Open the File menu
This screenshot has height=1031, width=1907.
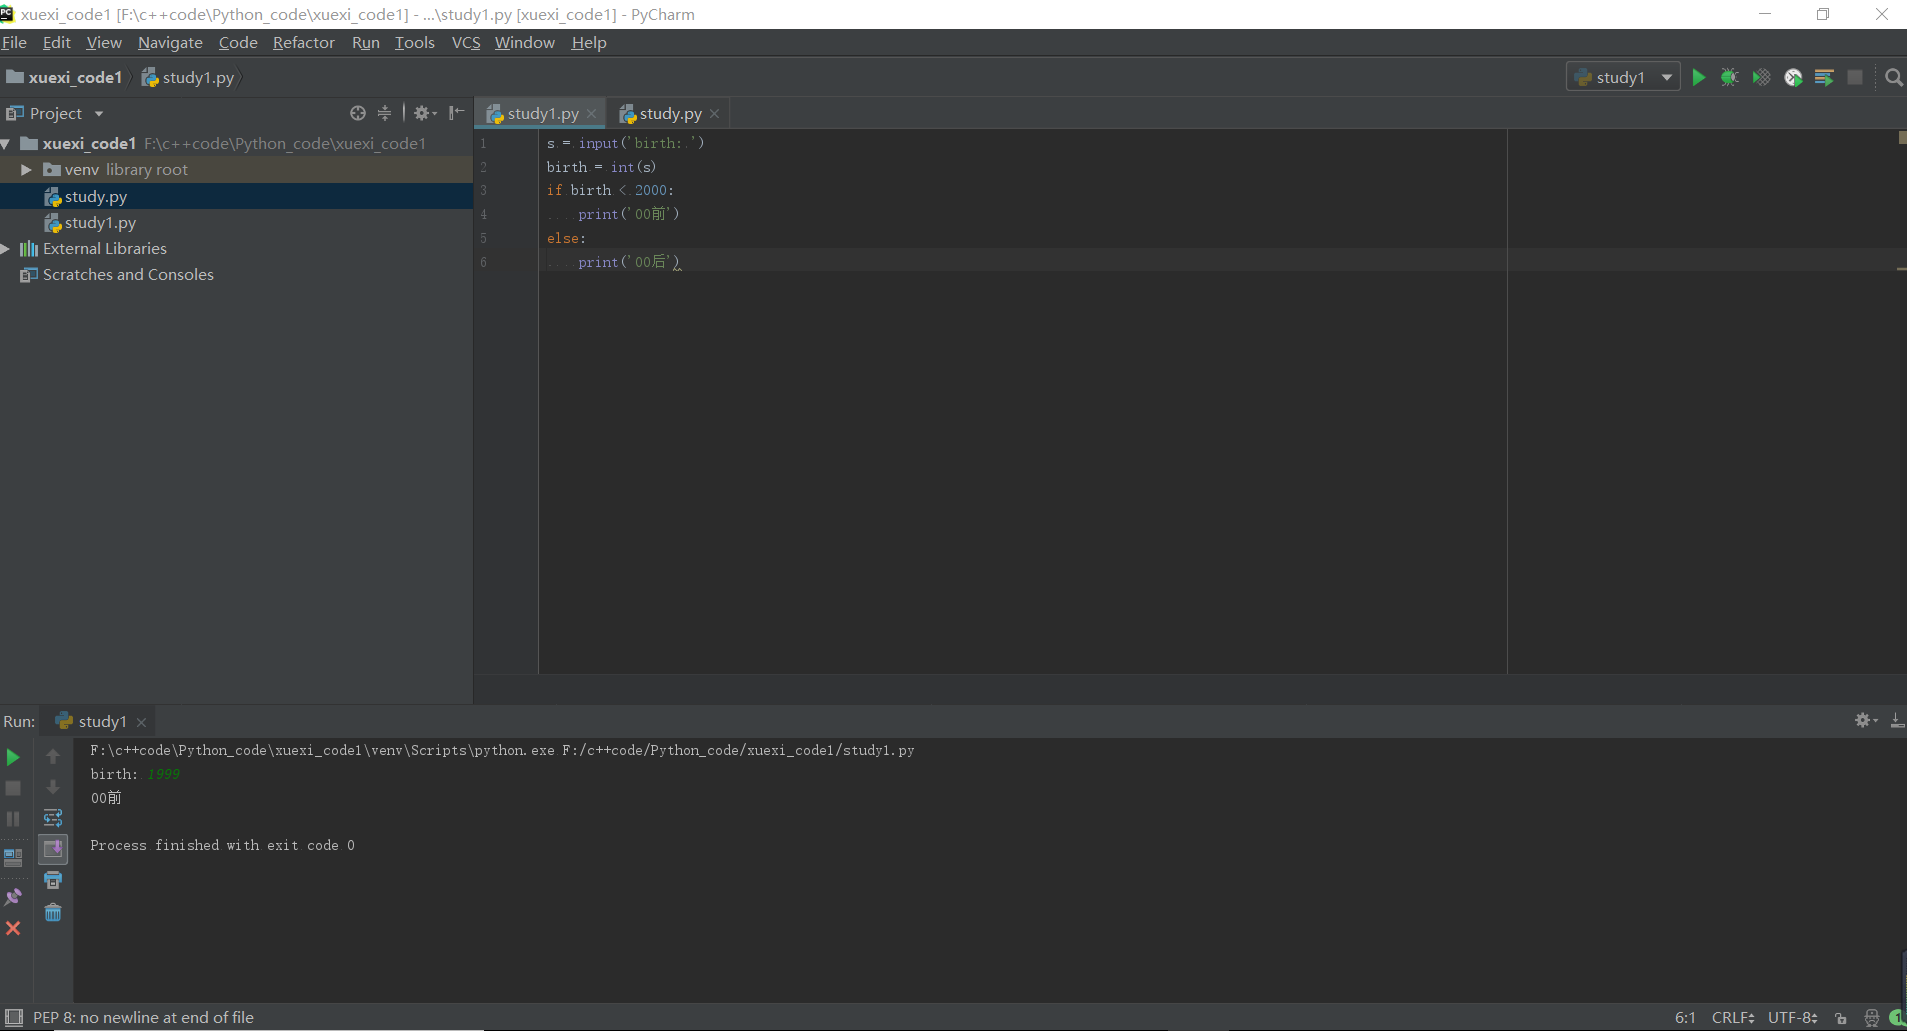14,42
